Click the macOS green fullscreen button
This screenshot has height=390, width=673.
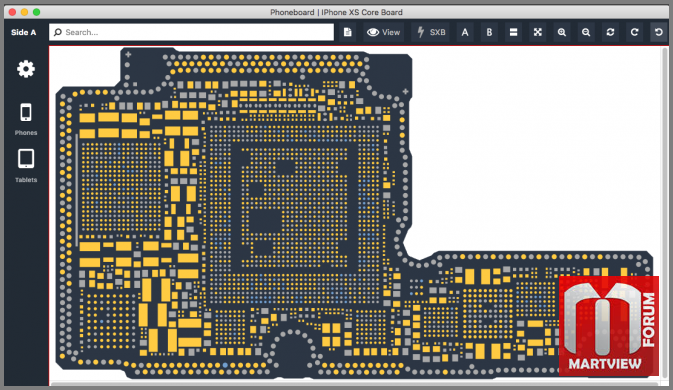click(36, 12)
